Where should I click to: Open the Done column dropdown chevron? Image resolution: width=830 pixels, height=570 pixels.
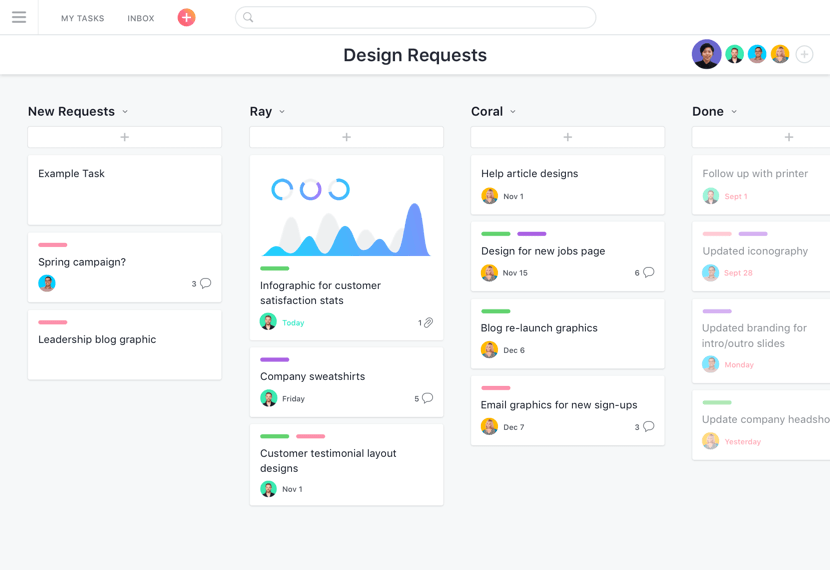tap(734, 112)
